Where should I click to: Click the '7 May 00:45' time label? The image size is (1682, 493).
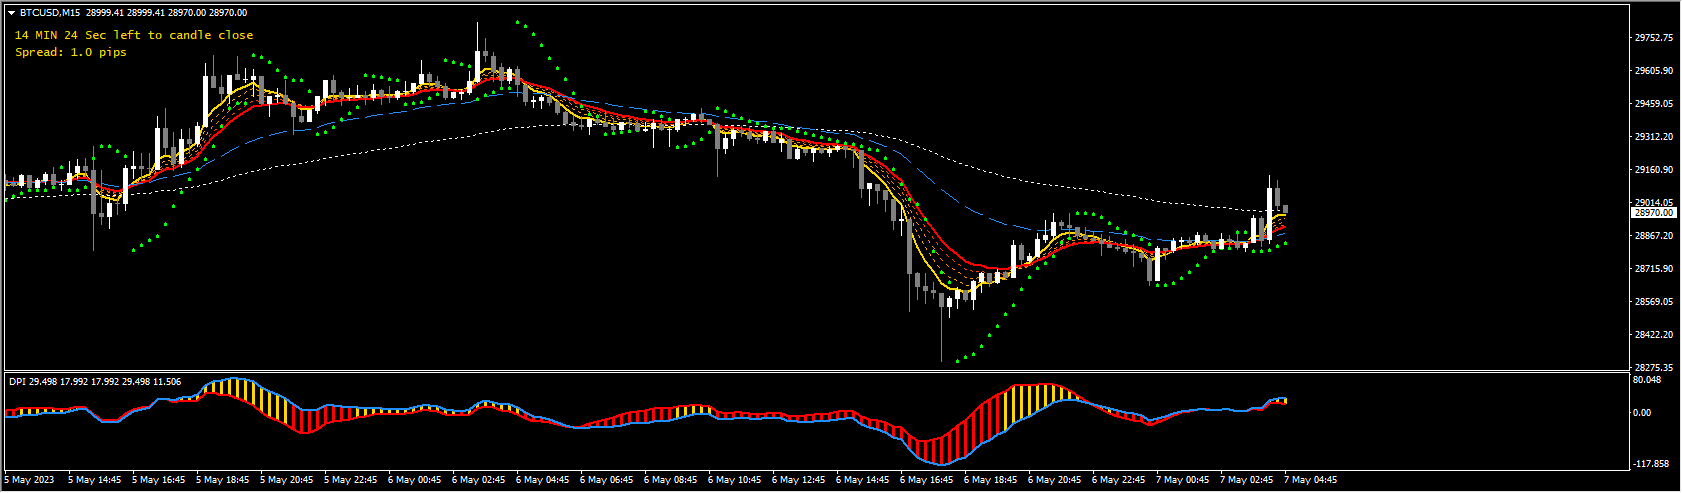pos(1183,480)
